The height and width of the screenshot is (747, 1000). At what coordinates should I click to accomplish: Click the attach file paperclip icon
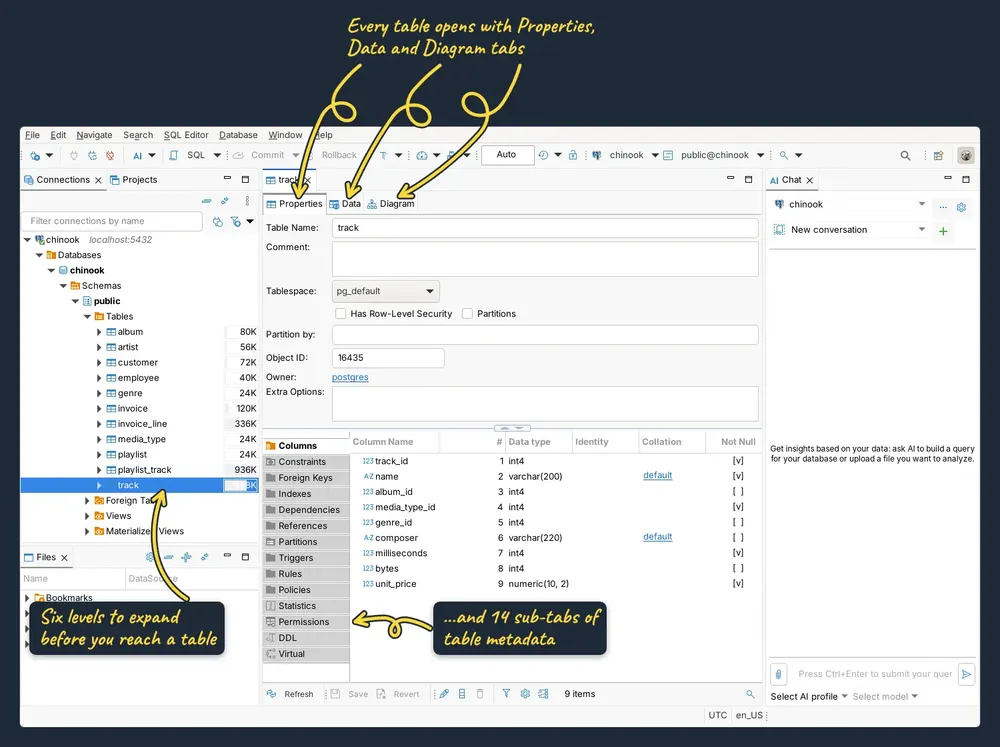click(779, 674)
